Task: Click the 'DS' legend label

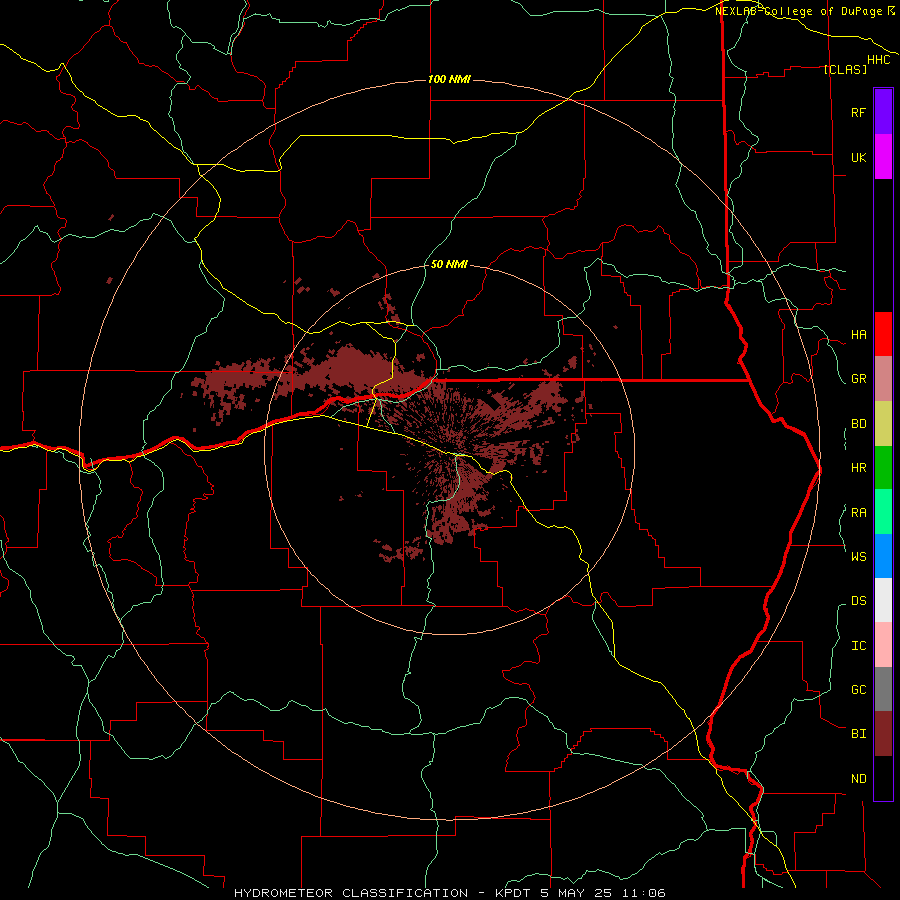Action: [x=858, y=600]
